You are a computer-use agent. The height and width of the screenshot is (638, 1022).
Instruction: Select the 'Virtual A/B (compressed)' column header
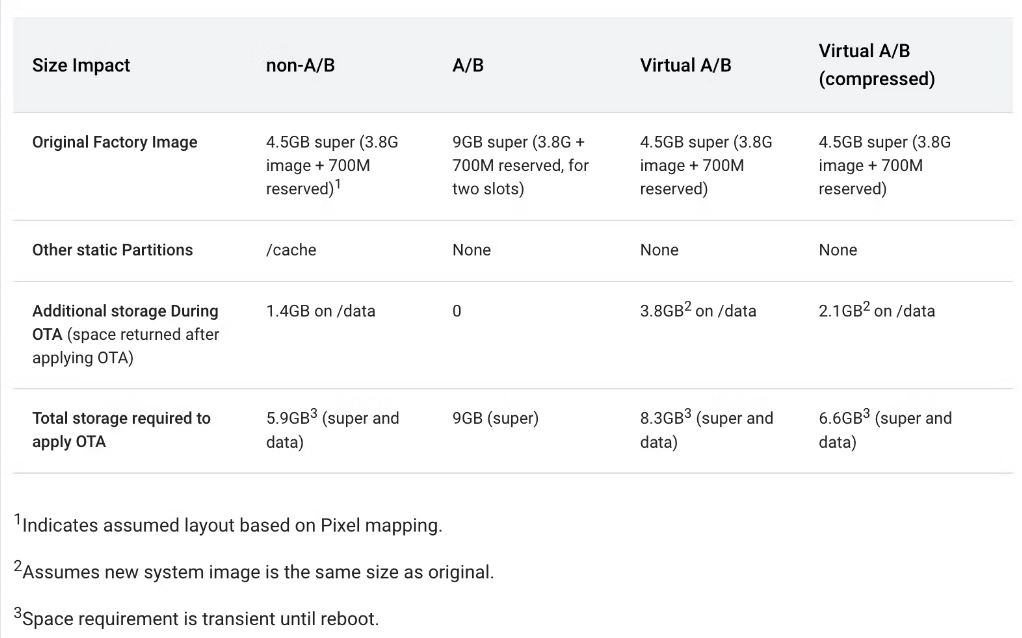(876, 65)
